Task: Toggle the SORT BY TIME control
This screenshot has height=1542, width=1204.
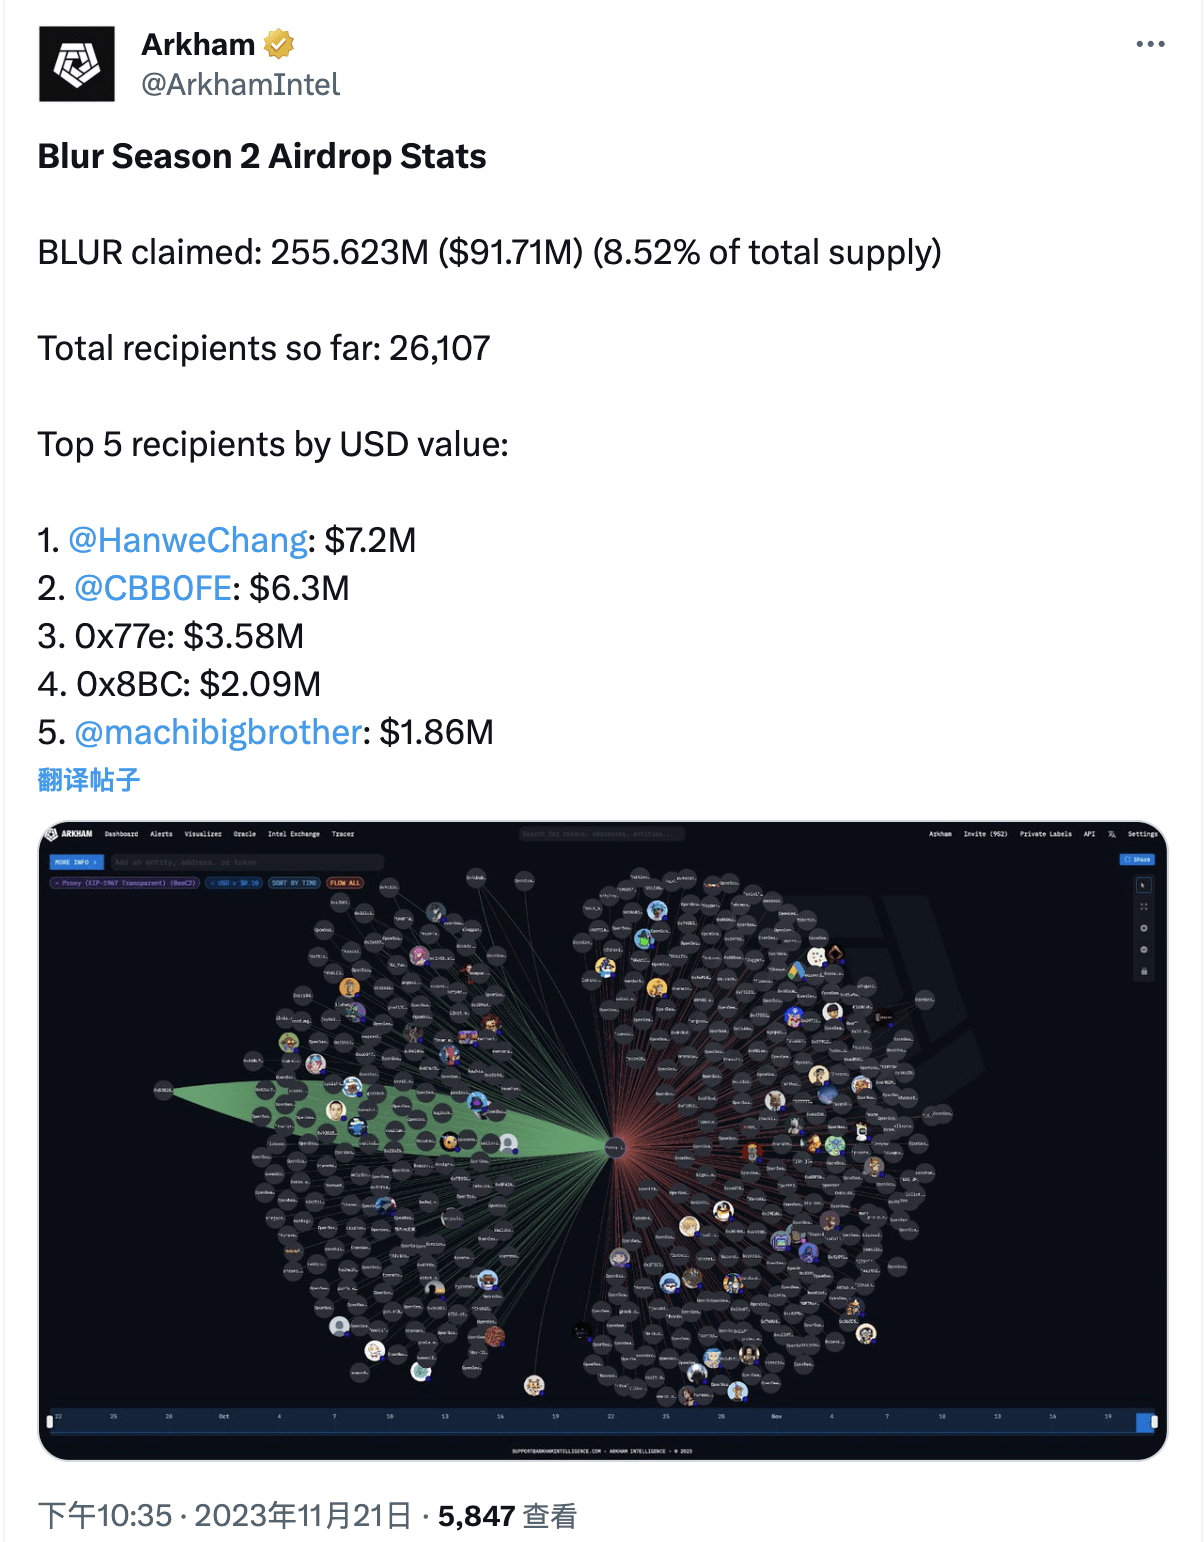Action: (294, 881)
